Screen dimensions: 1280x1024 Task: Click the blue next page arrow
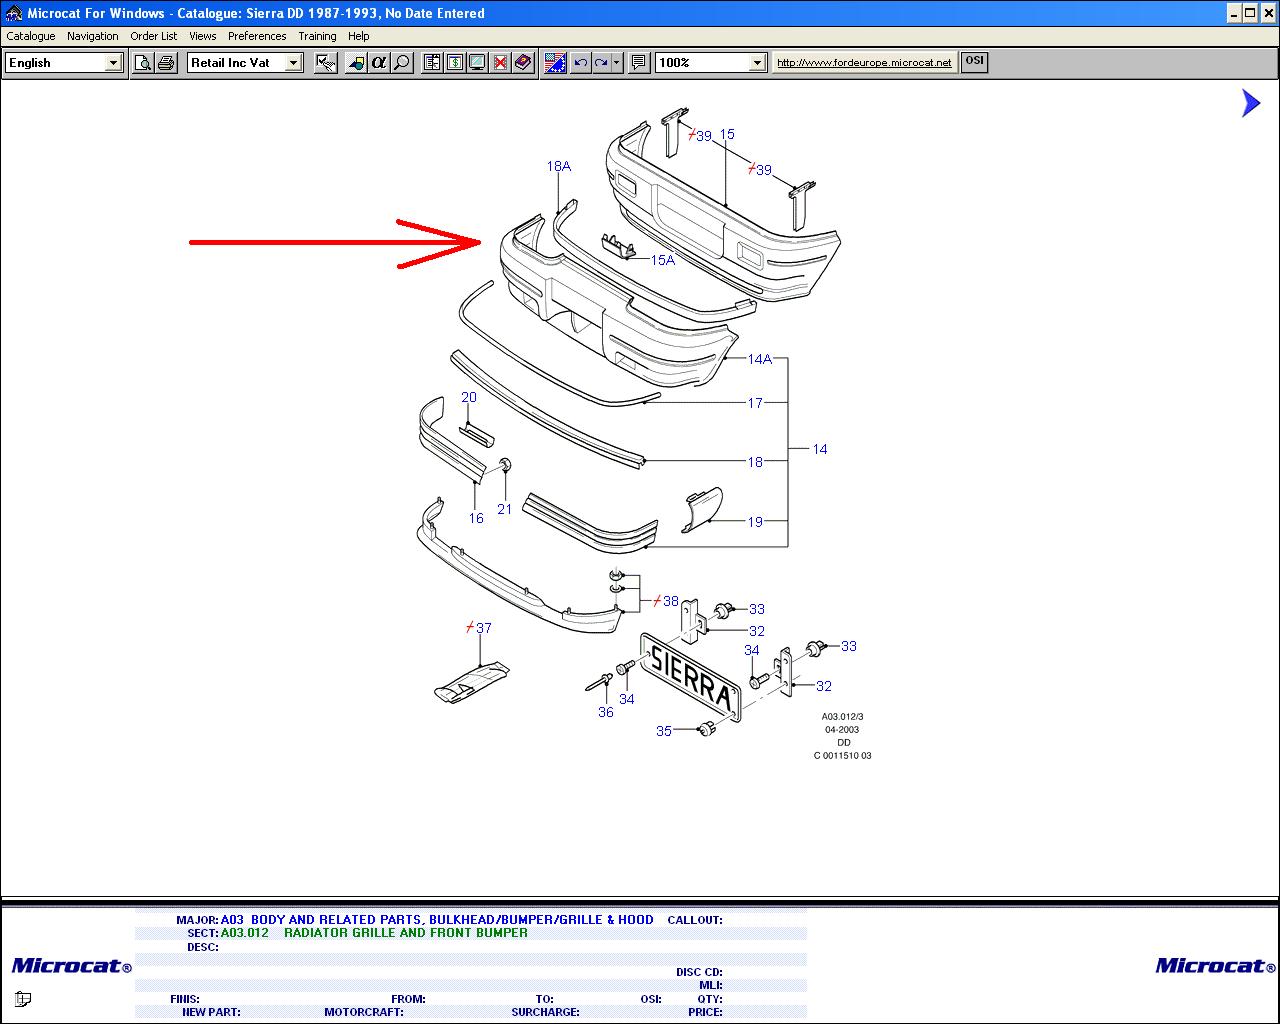pyautogui.click(x=1251, y=103)
